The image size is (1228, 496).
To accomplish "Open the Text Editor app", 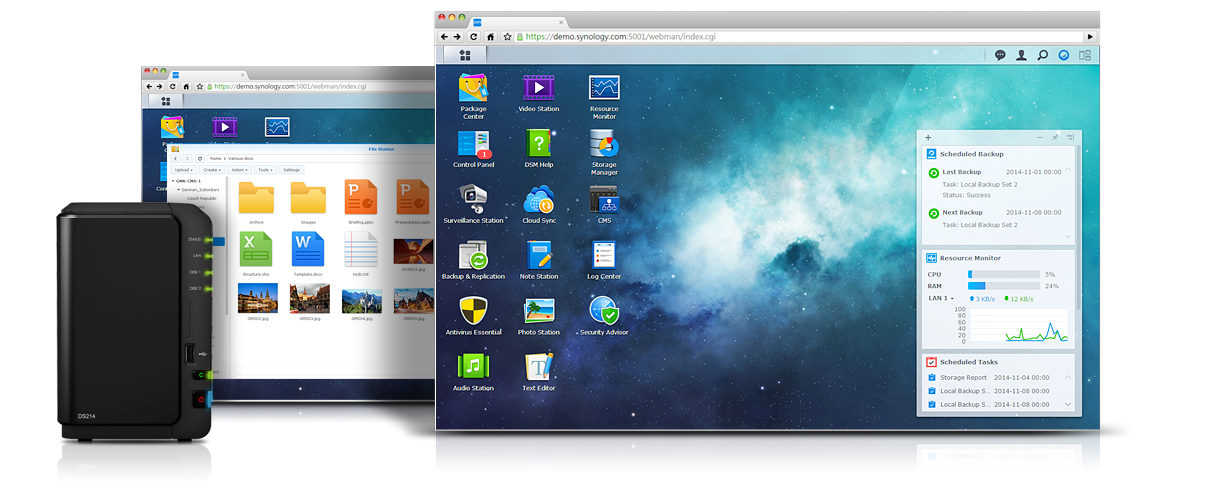I will (539, 368).
